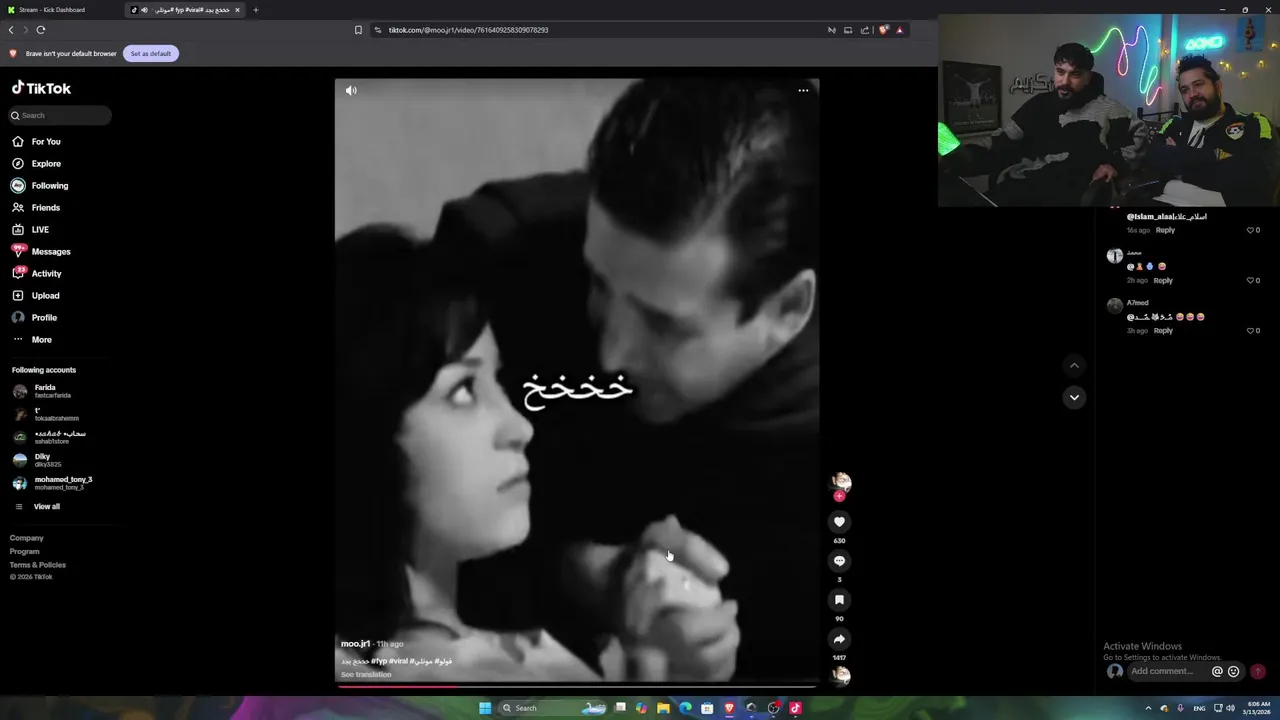Viewport: 1280px width, 720px height.
Task: Reply to the 2h ago comment
Action: click(1163, 280)
